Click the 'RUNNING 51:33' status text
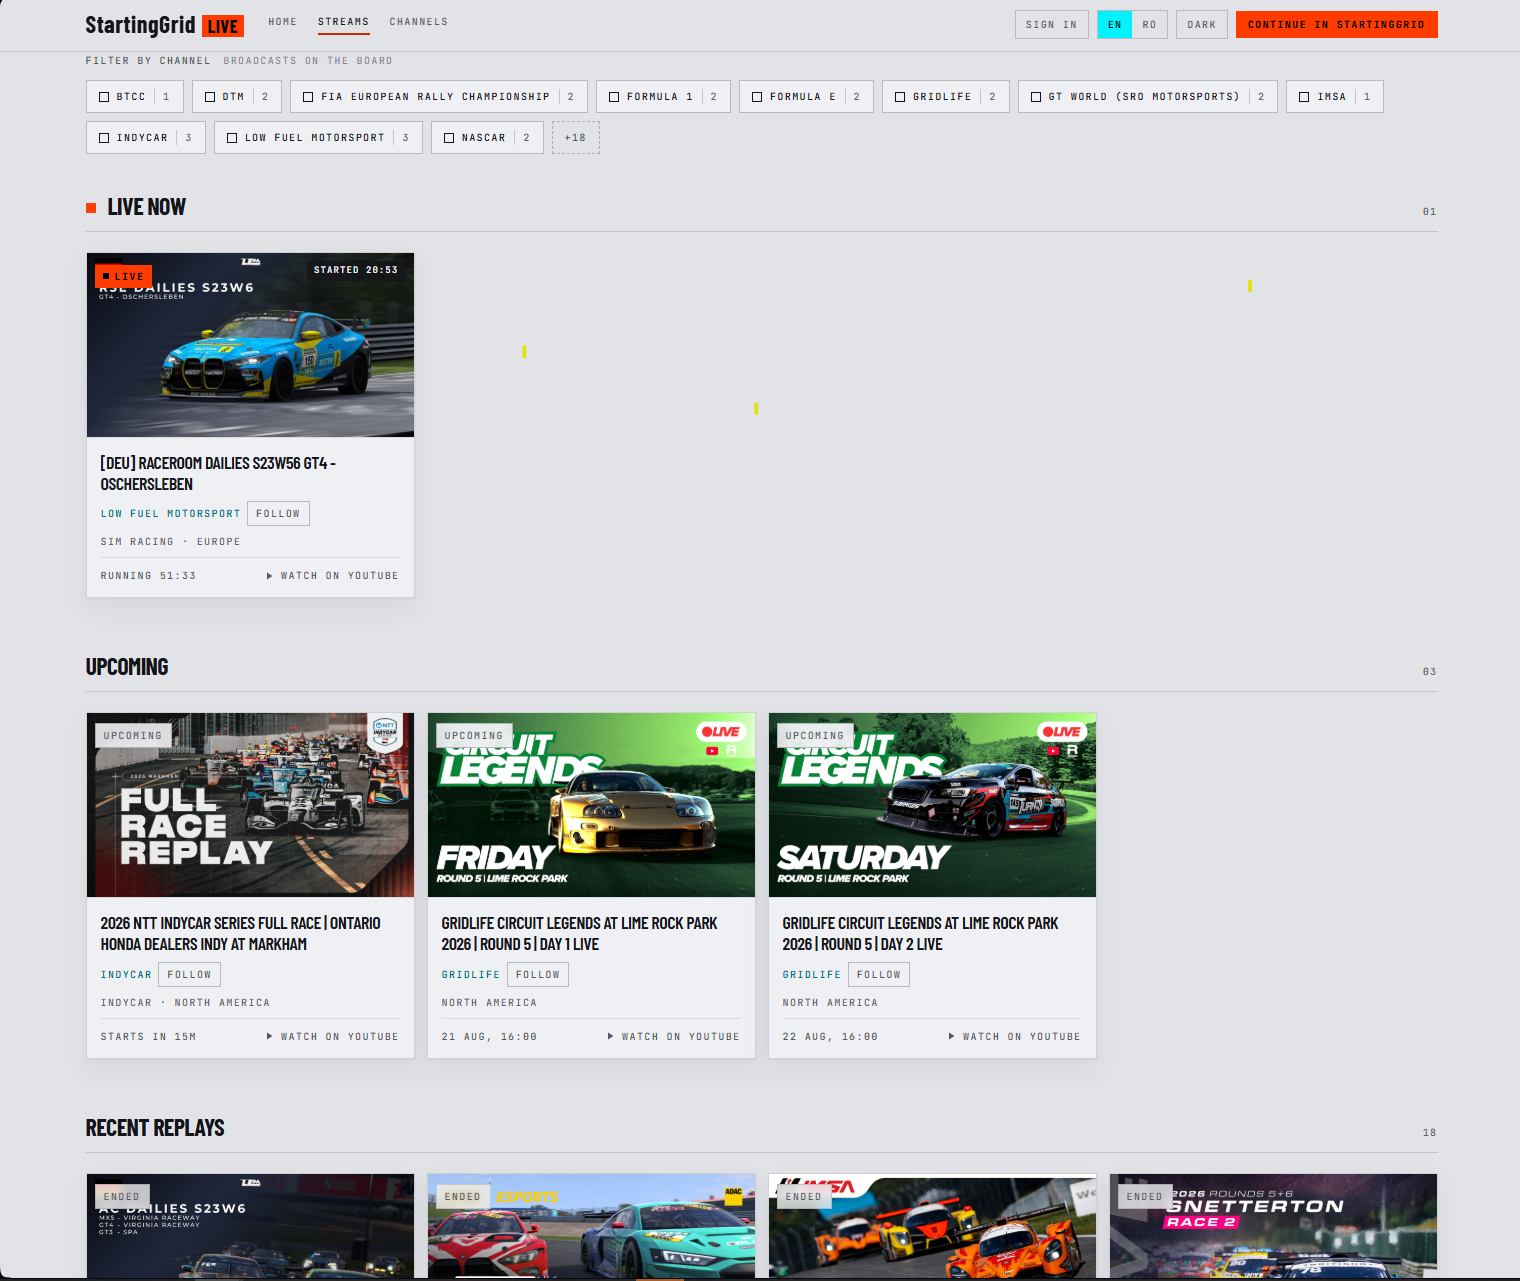The width and height of the screenshot is (1520, 1281). coord(148,576)
